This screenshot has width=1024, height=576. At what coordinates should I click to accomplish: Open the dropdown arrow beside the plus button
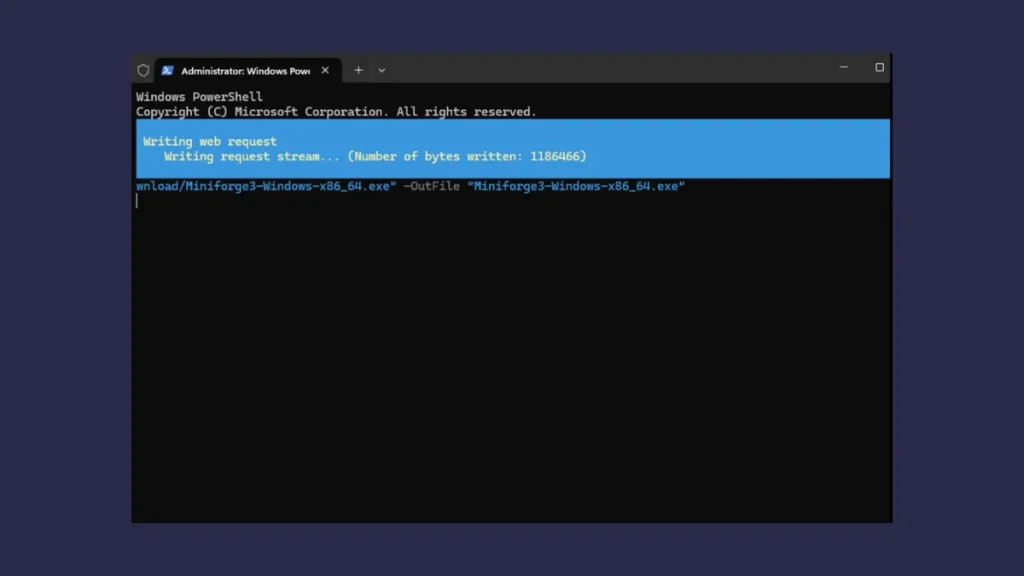coord(381,70)
